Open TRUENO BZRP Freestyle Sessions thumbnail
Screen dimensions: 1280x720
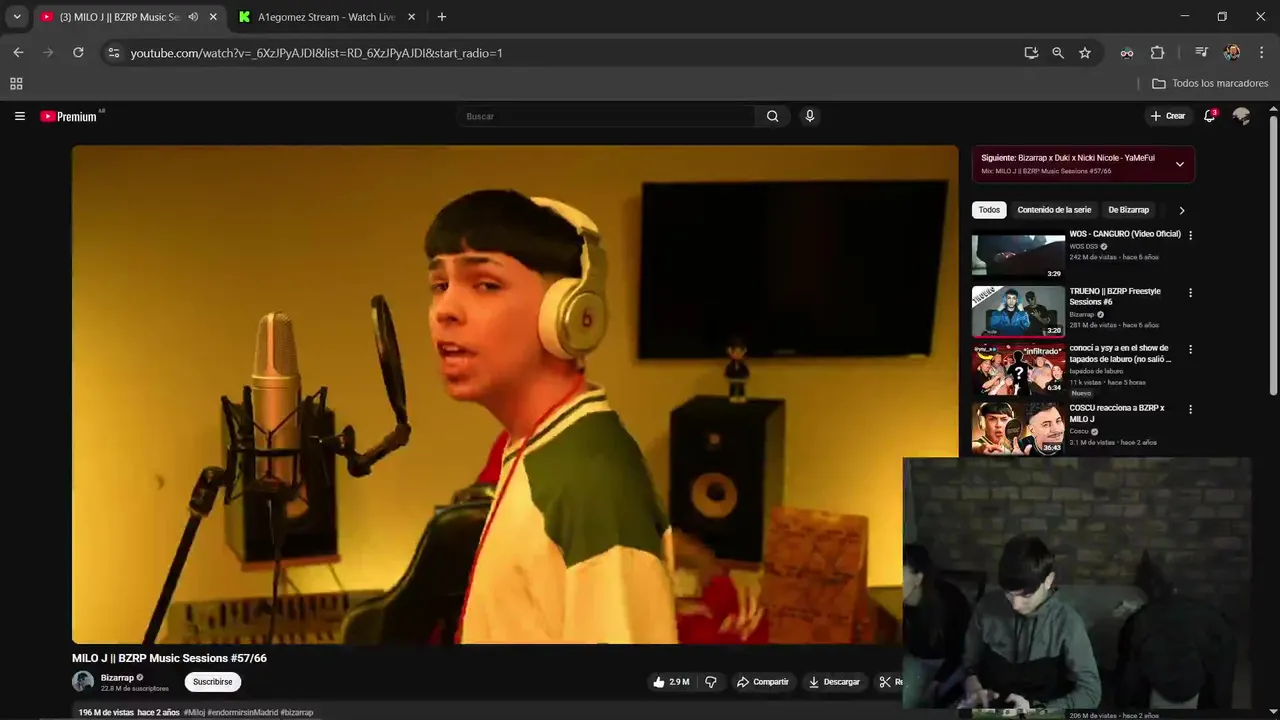(1018, 312)
